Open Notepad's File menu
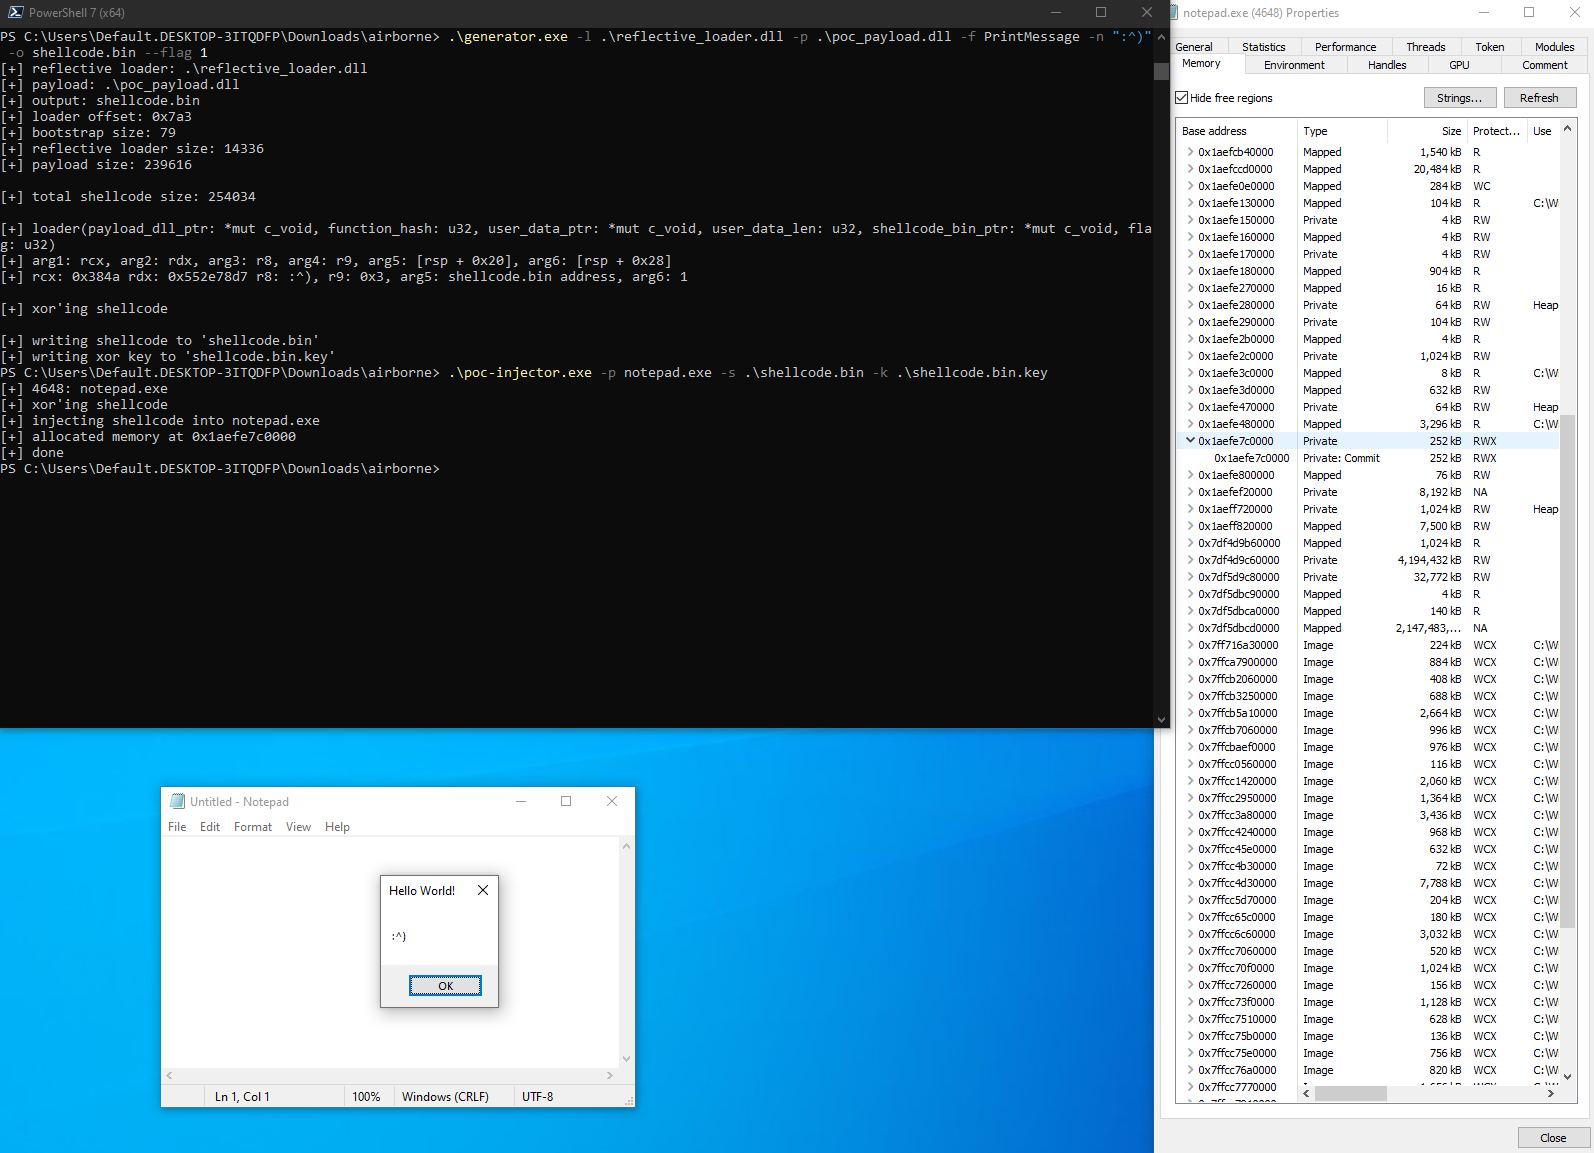The height and width of the screenshot is (1153, 1594). pos(177,827)
